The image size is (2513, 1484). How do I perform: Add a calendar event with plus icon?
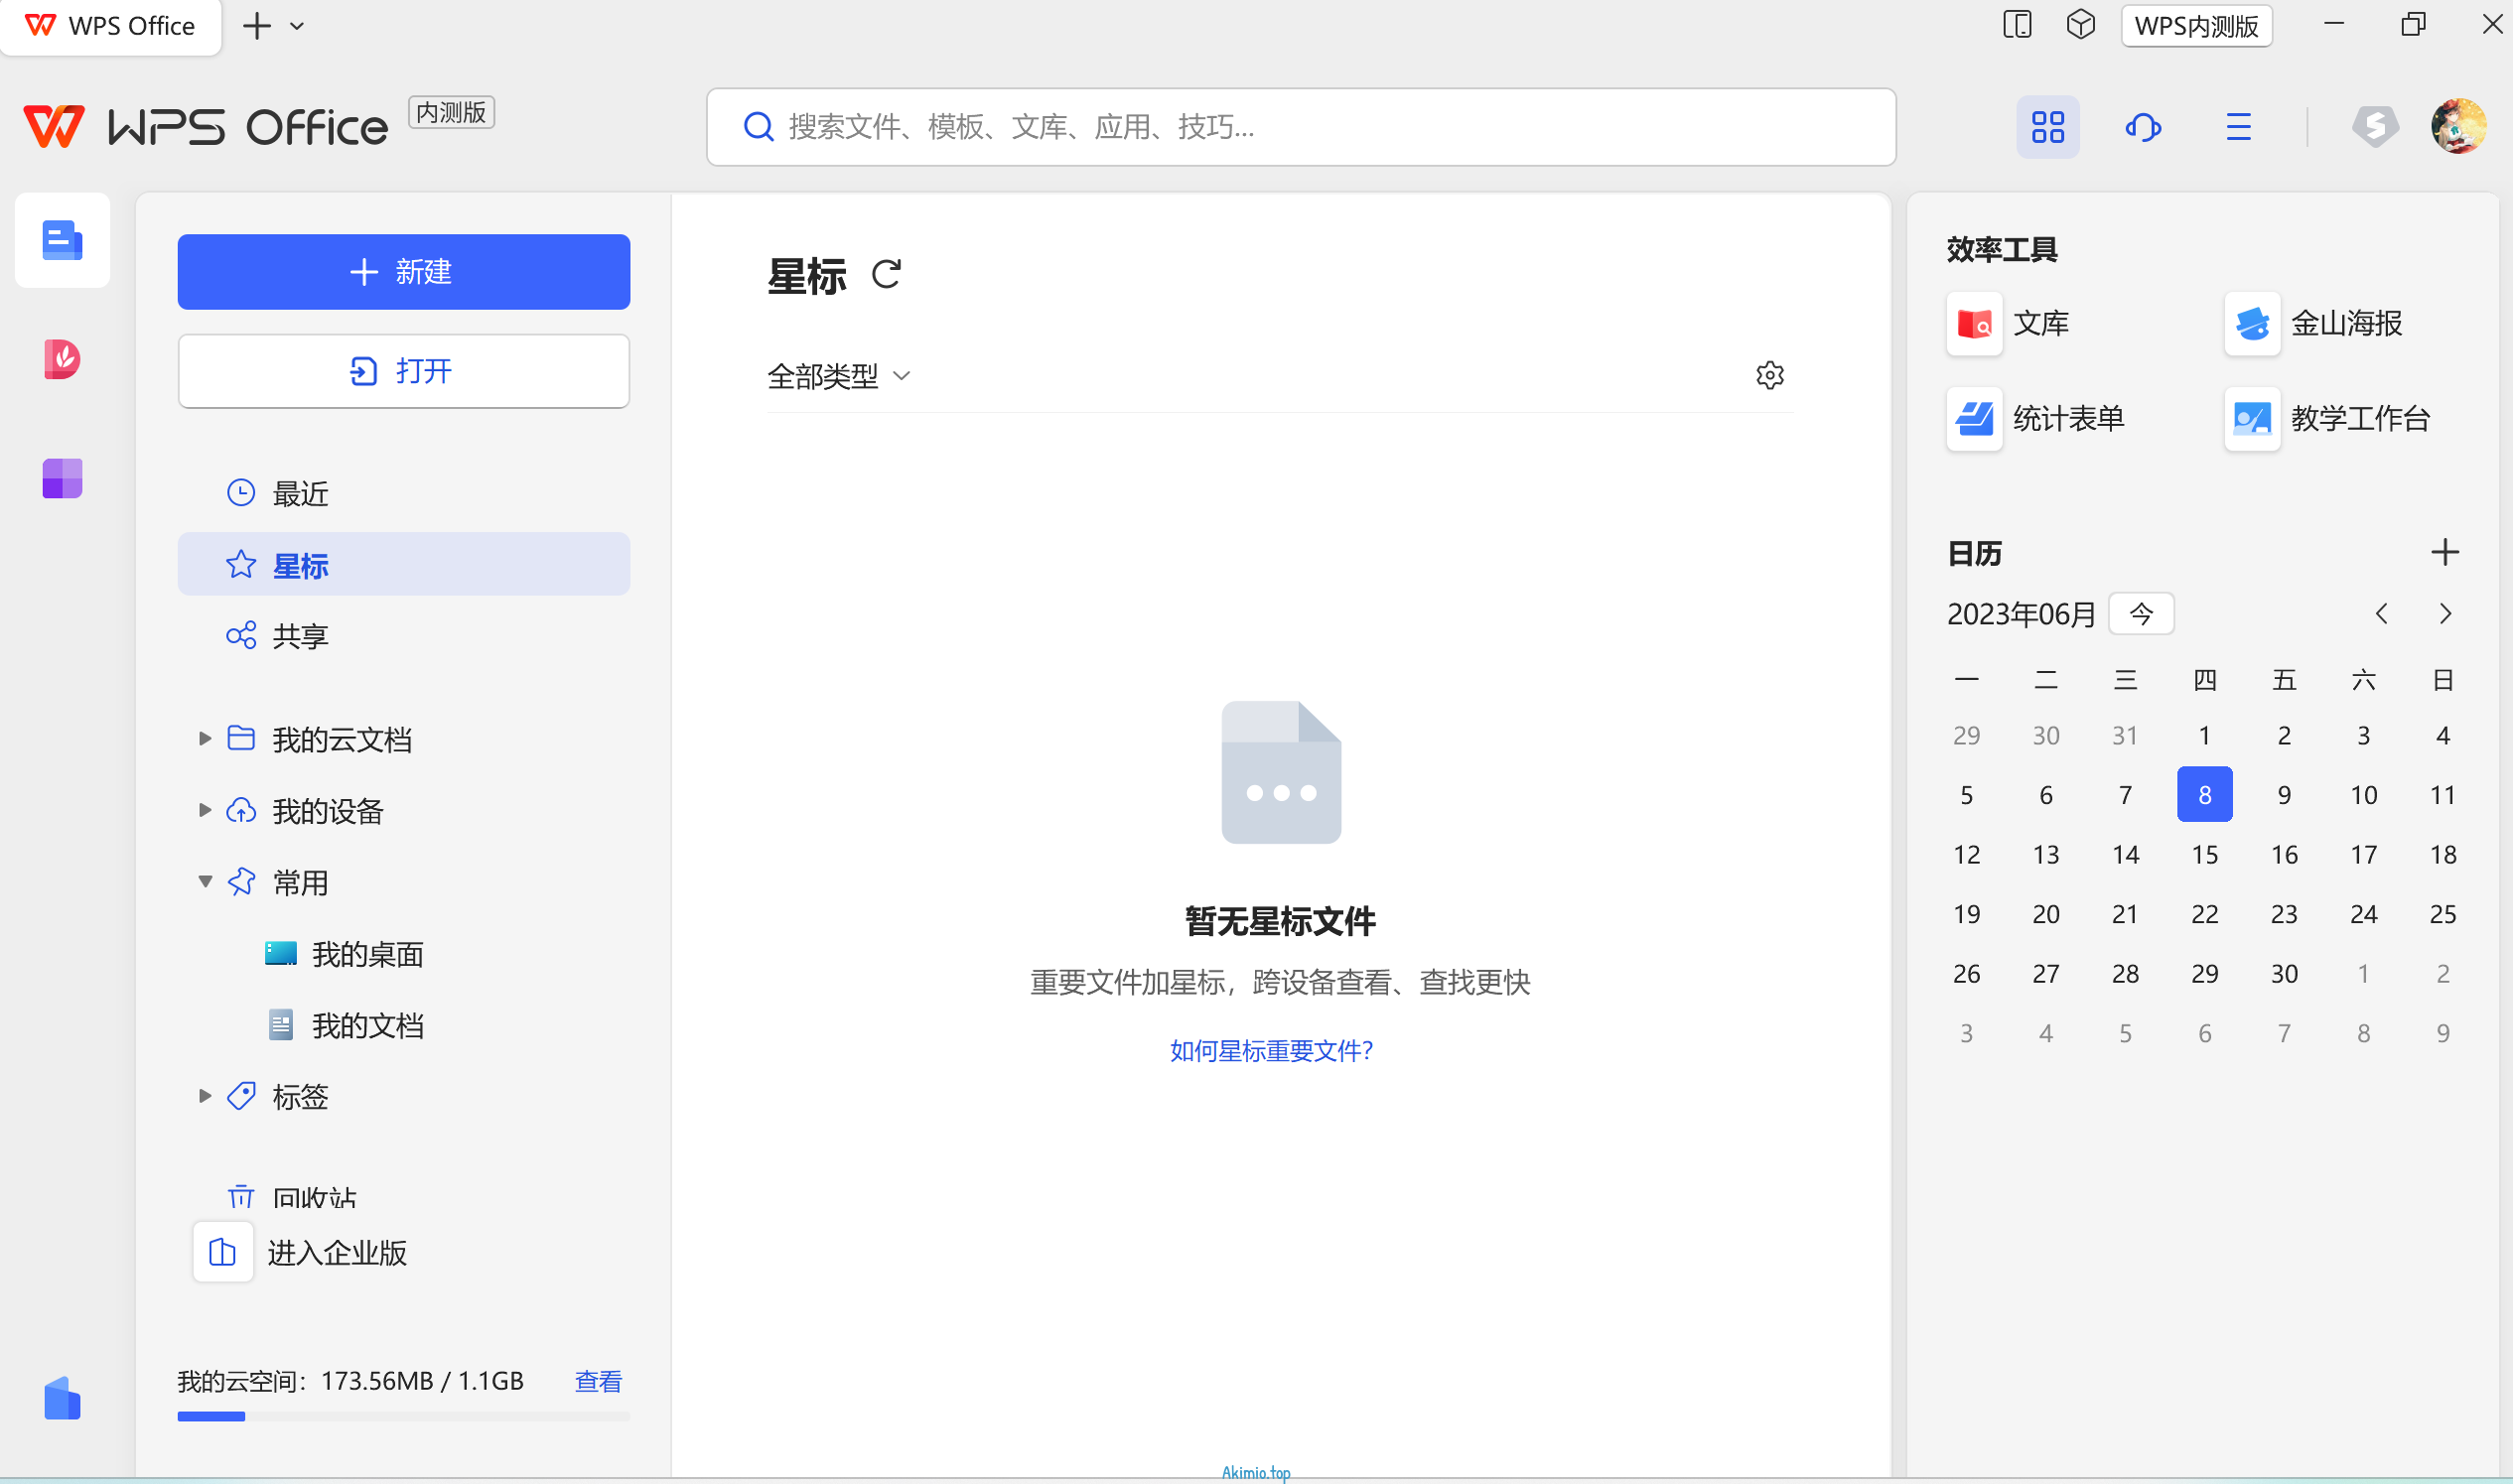[x=2444, y=552]
